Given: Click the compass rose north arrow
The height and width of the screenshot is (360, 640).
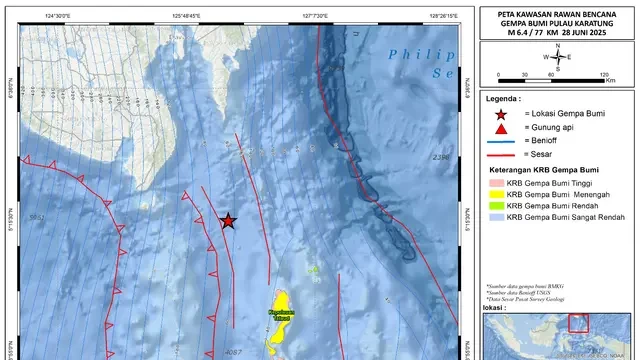Looking at the screenshot, I should coord(558,57).
